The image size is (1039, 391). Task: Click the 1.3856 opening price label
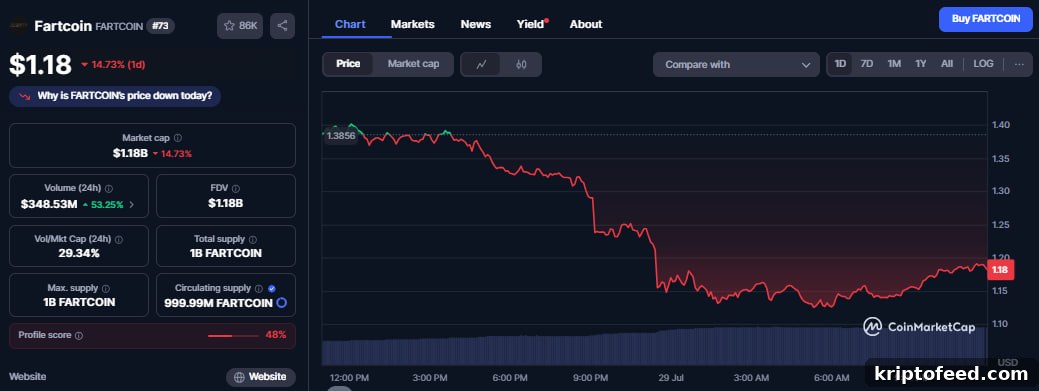[x=341, y=135]
